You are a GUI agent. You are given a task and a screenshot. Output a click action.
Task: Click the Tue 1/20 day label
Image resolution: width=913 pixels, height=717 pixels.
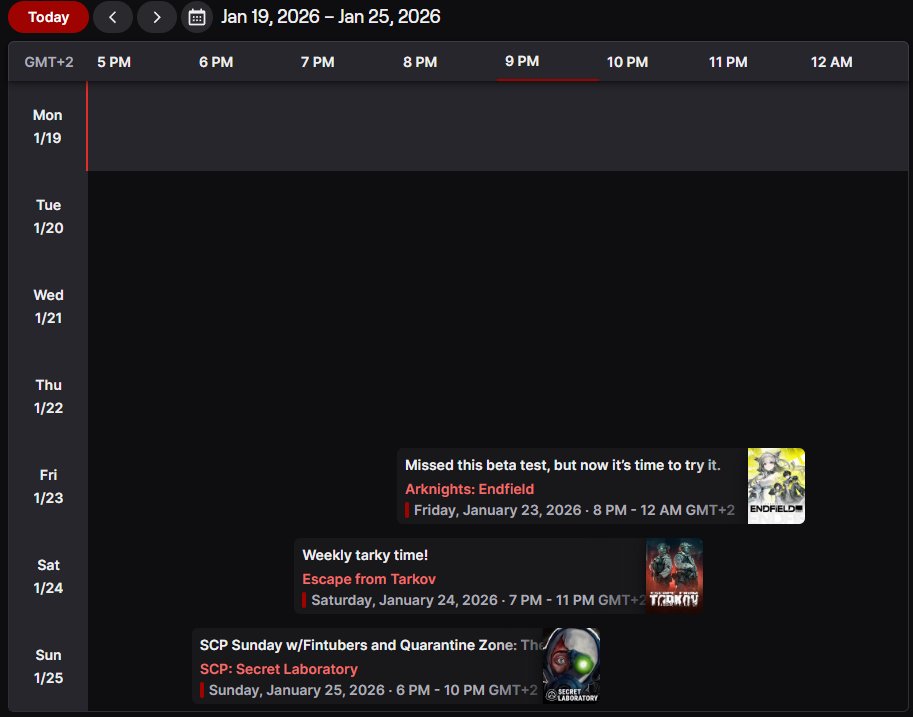pos(48,217)
